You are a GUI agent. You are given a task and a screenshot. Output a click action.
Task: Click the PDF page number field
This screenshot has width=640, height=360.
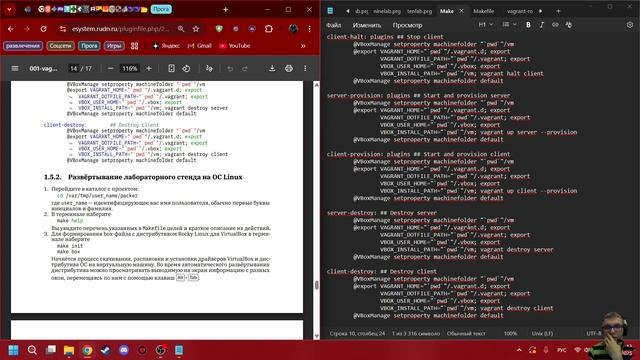click(x=73, y=69)
